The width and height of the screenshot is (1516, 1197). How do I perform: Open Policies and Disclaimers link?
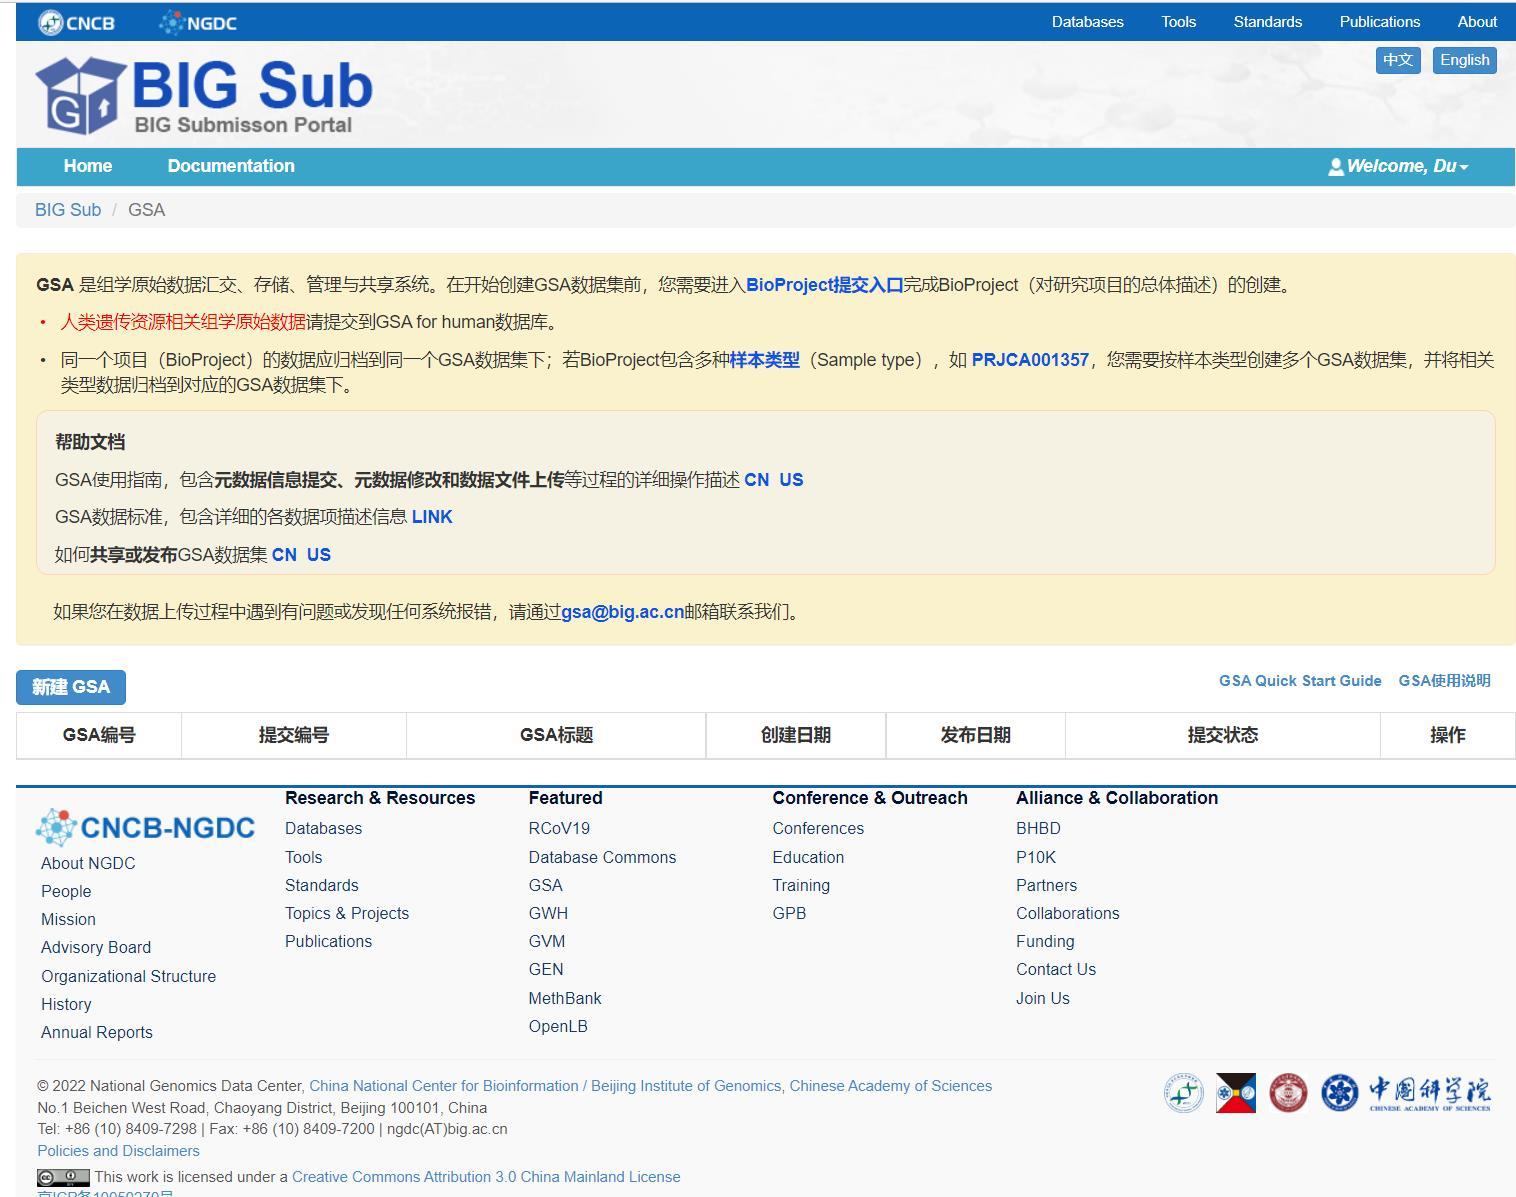coord(118,1151)
